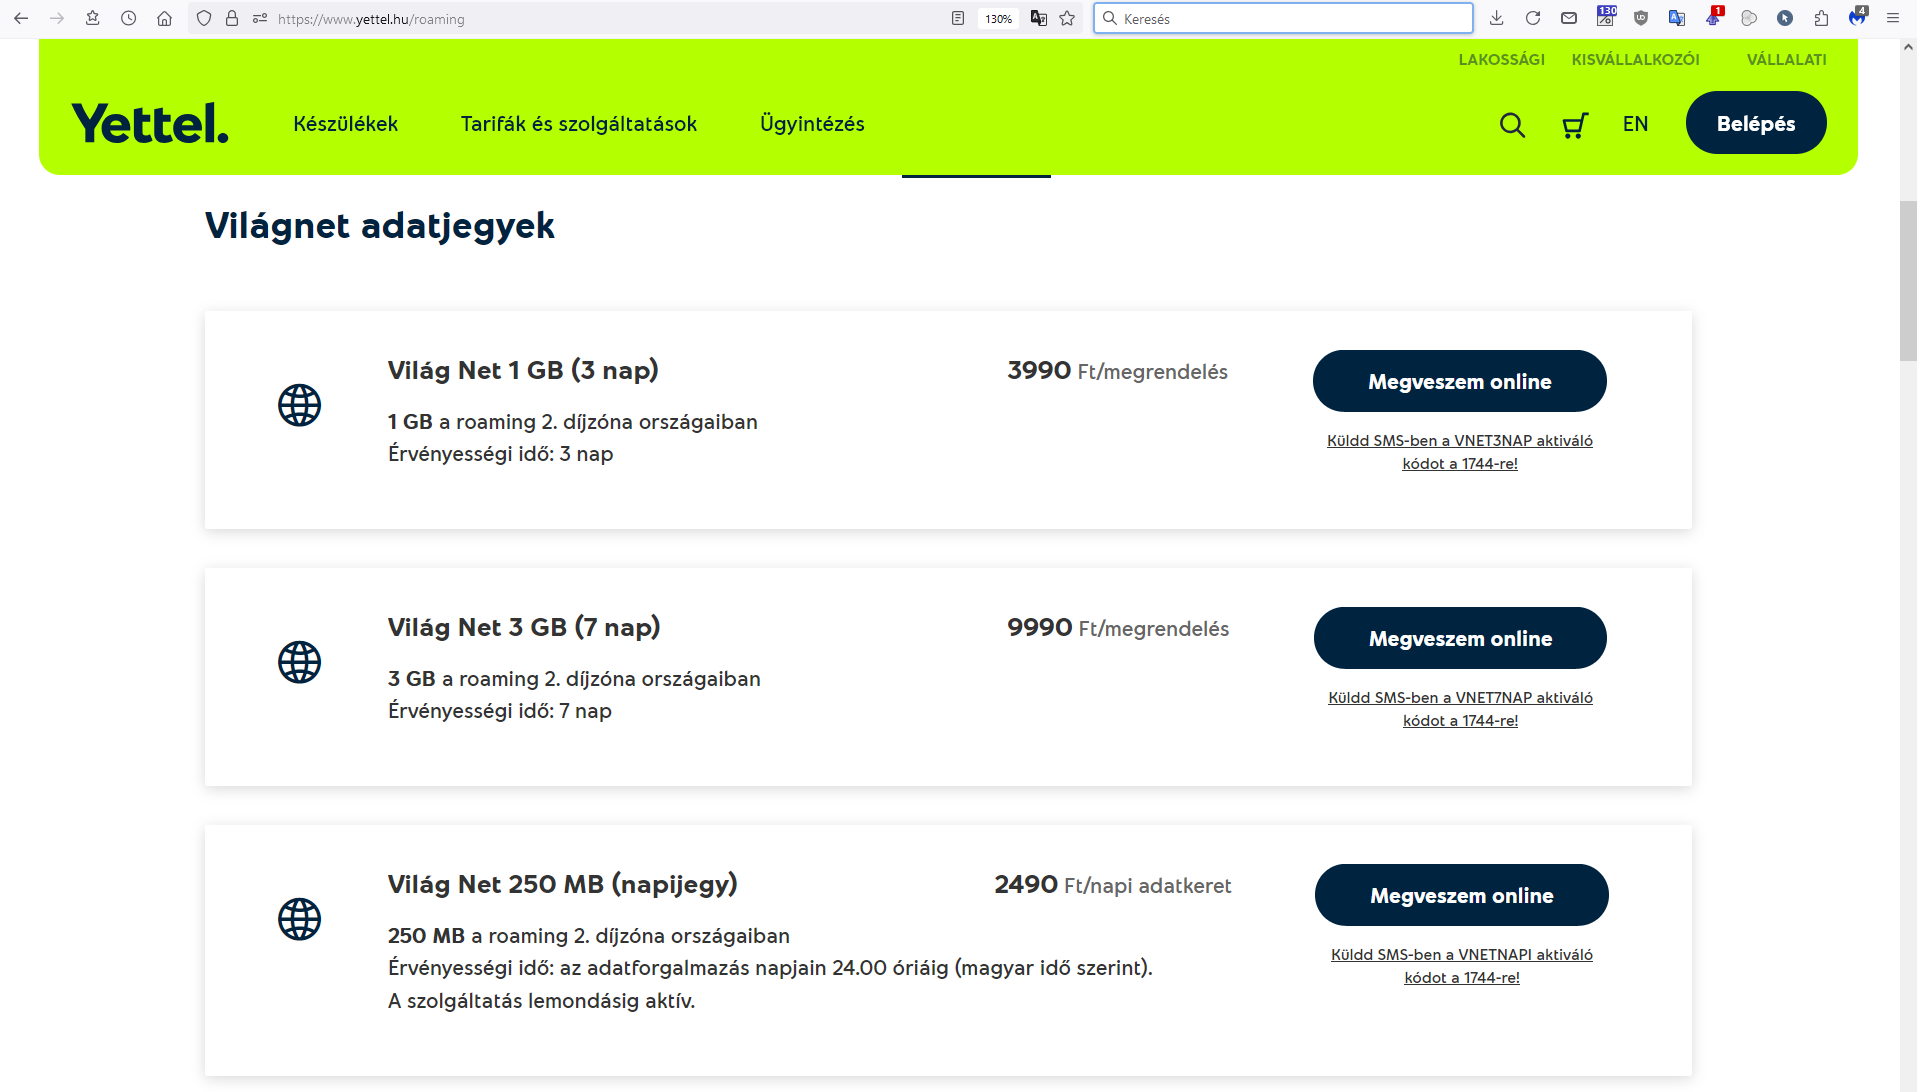Click the Belépés login button
Screen dimensions: 1917x1092
click(1755, 123)
